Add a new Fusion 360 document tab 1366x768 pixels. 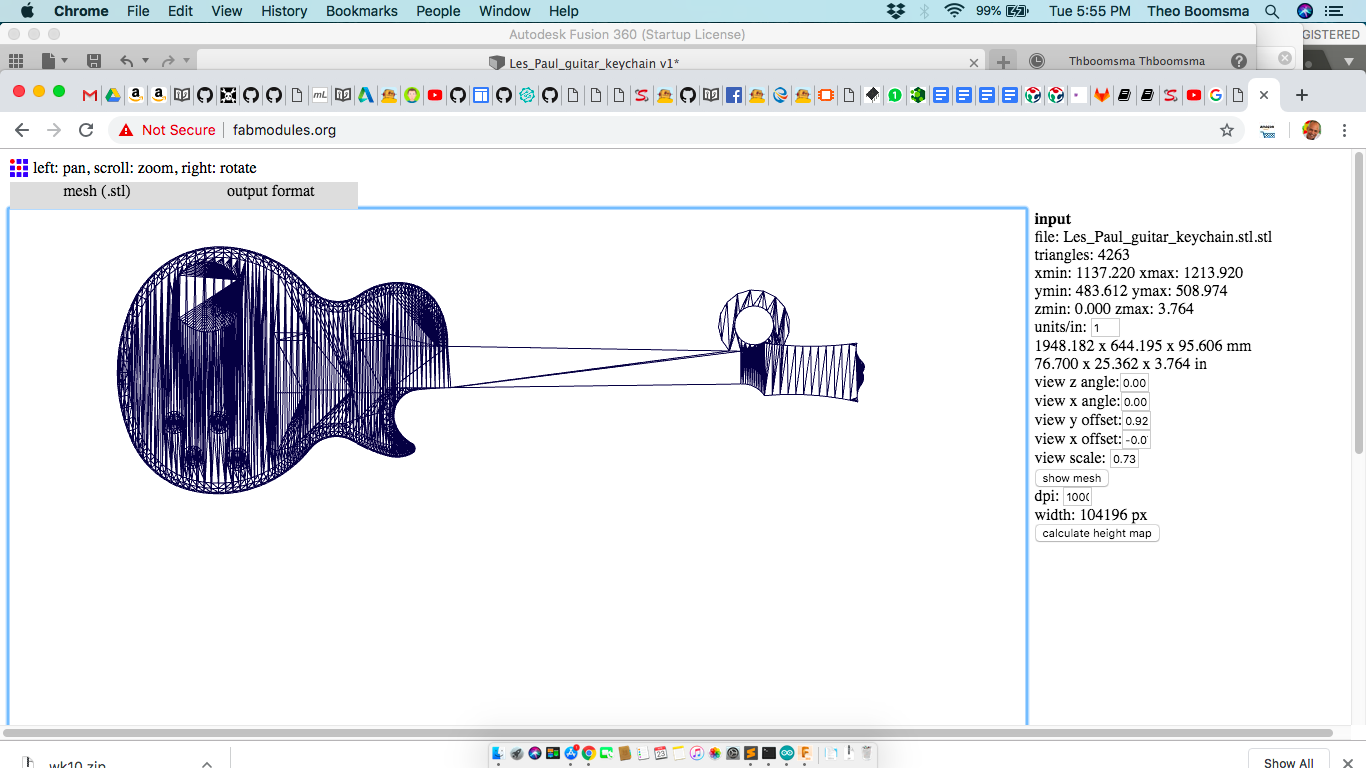tap(1003, 61)
